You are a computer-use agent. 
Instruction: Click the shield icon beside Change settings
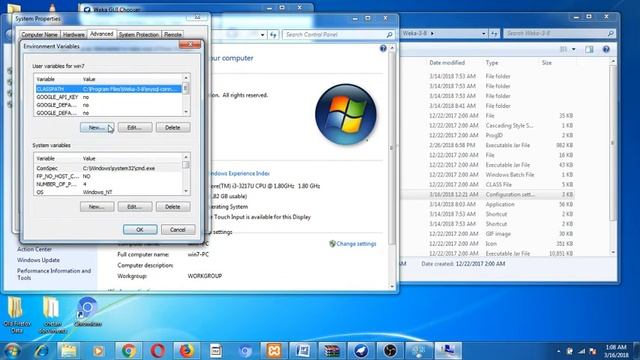pyautogui.click(x=332, y=244)
